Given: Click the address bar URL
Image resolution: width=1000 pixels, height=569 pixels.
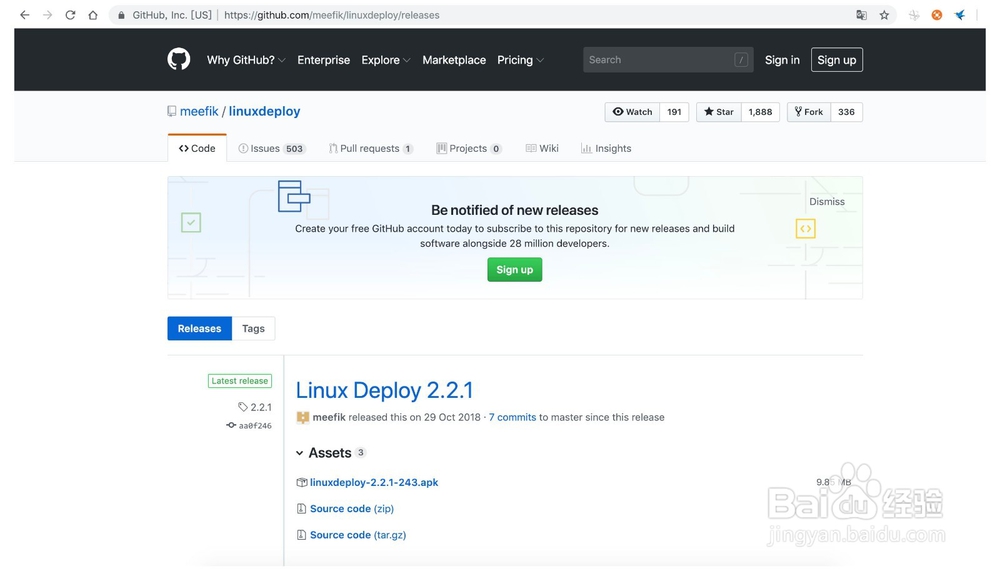Looking at the screenshot, I should (332, 15).
